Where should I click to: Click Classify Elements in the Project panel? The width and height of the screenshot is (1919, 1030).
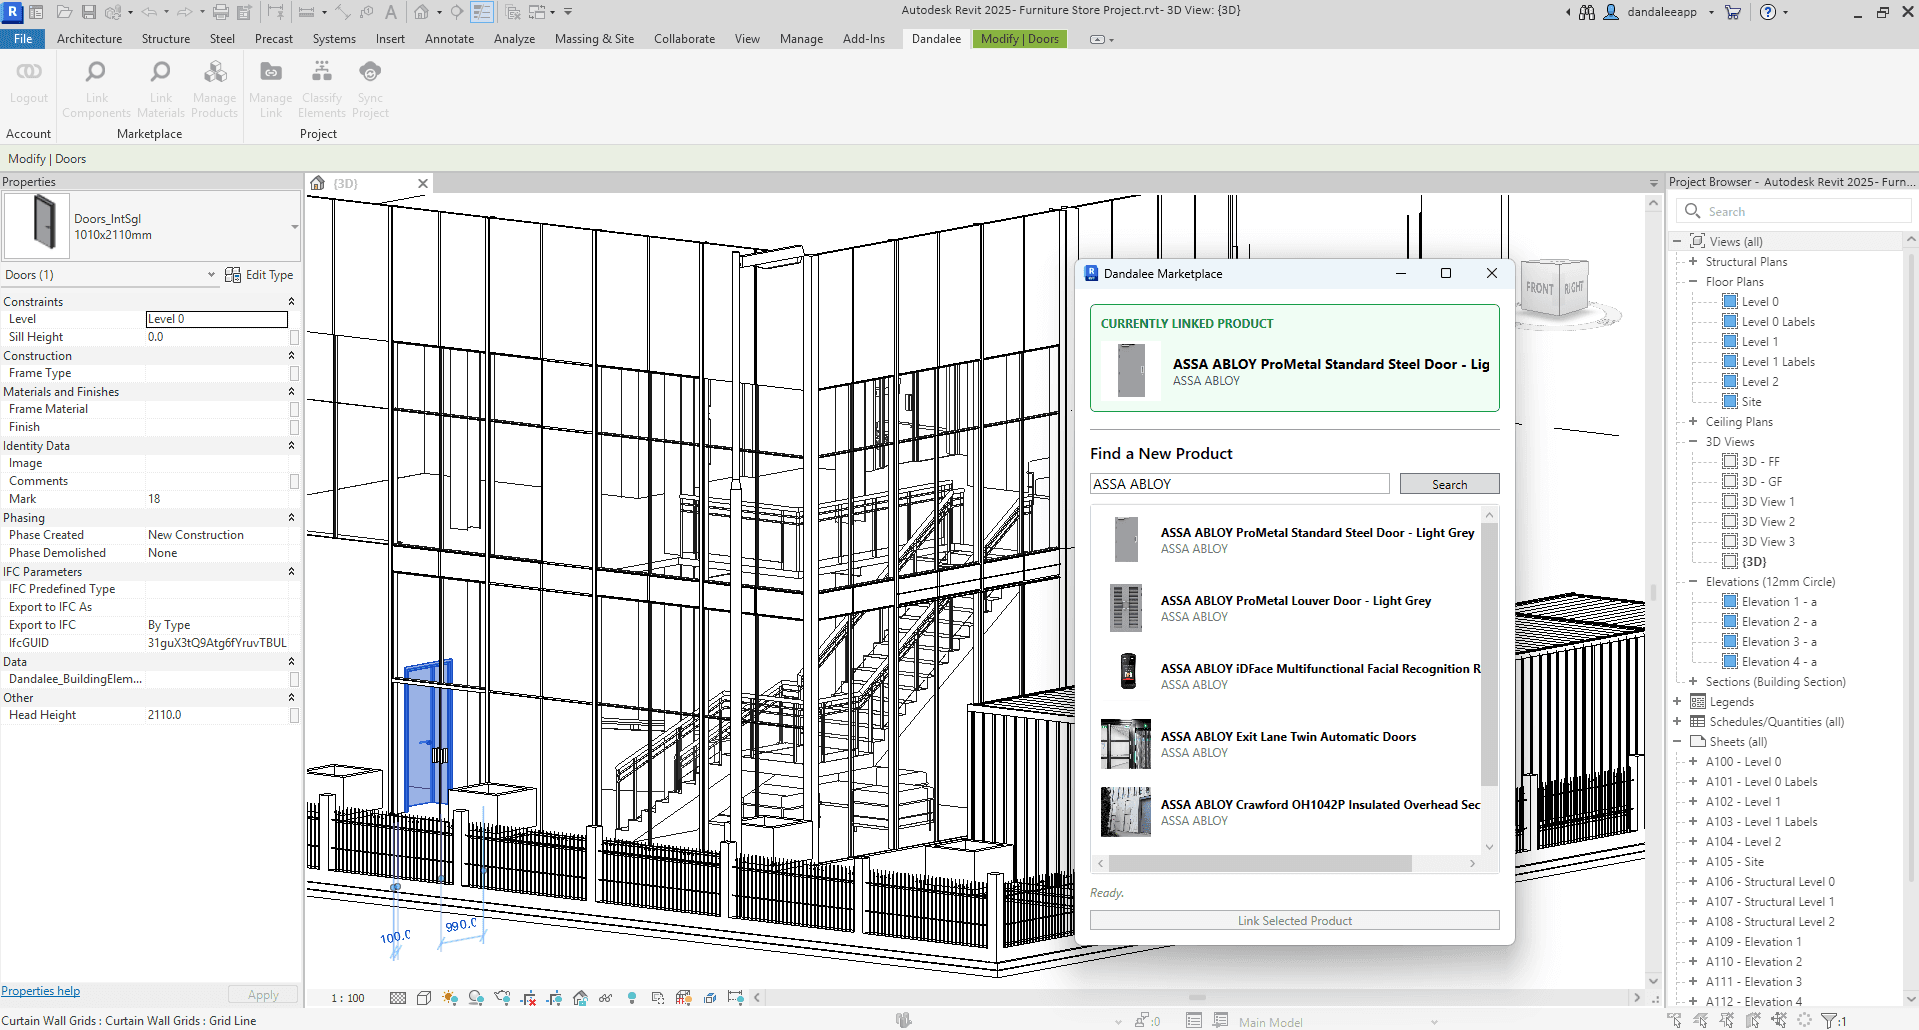point(321,90)
